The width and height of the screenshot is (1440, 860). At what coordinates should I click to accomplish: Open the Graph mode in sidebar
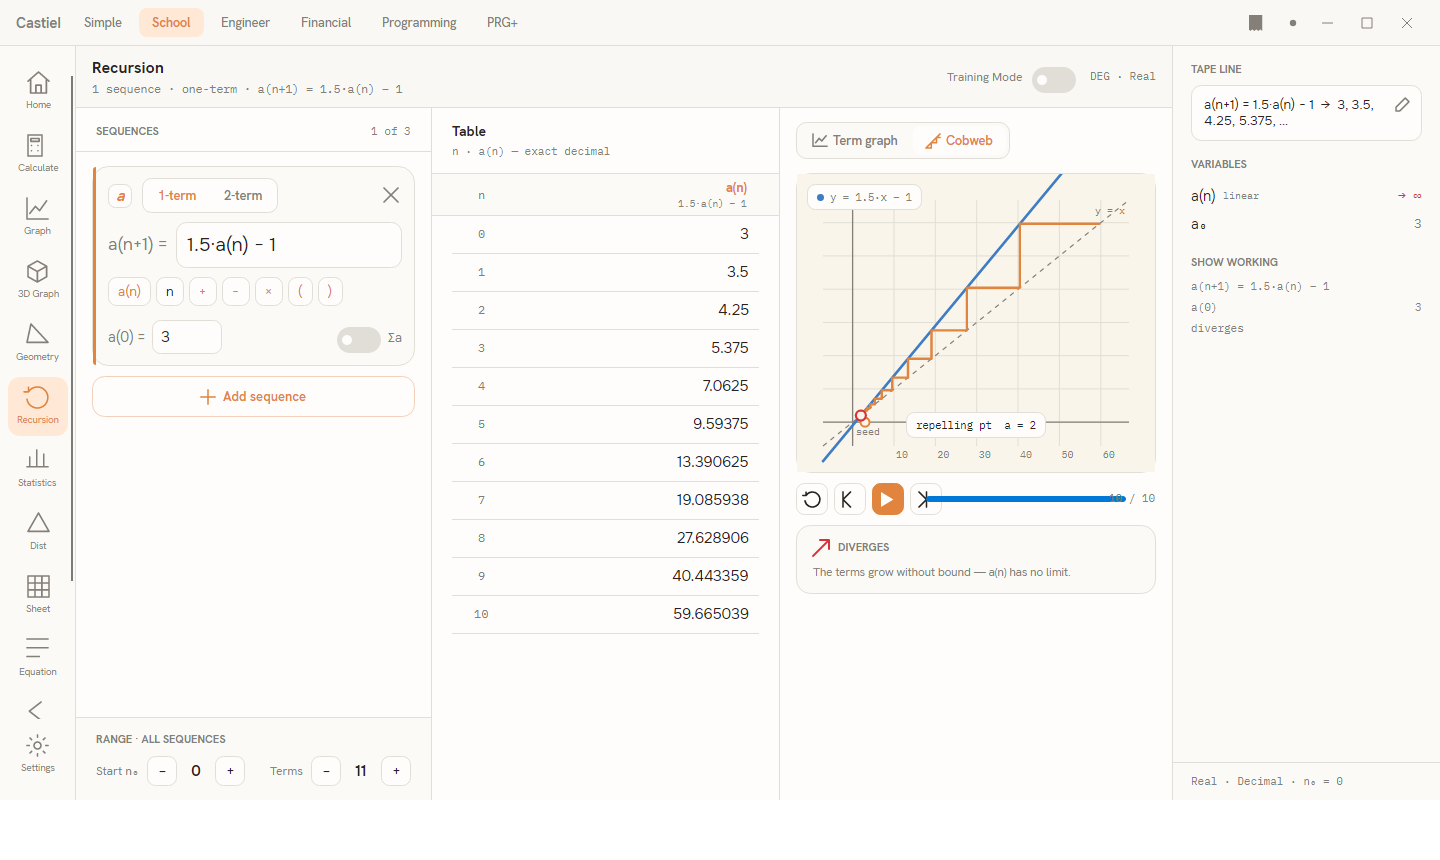click(38, 217)
